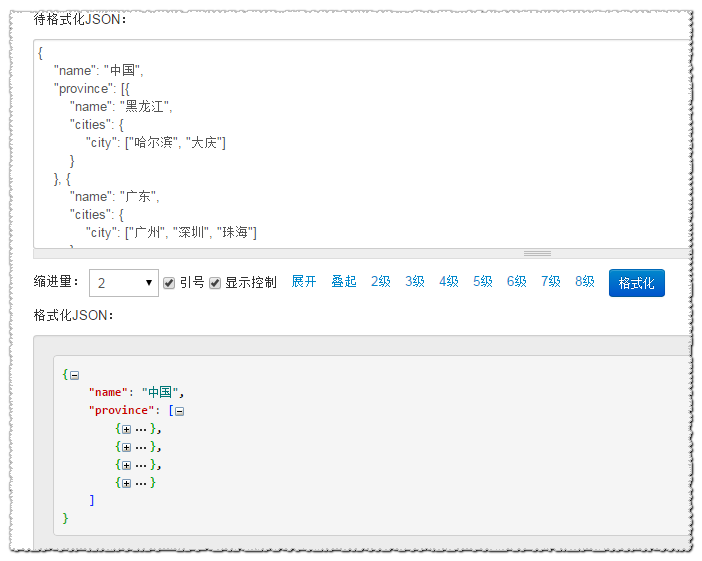Click the 叠起 link to collapse all
Screen dimensions: 702x561
[344, 282]
